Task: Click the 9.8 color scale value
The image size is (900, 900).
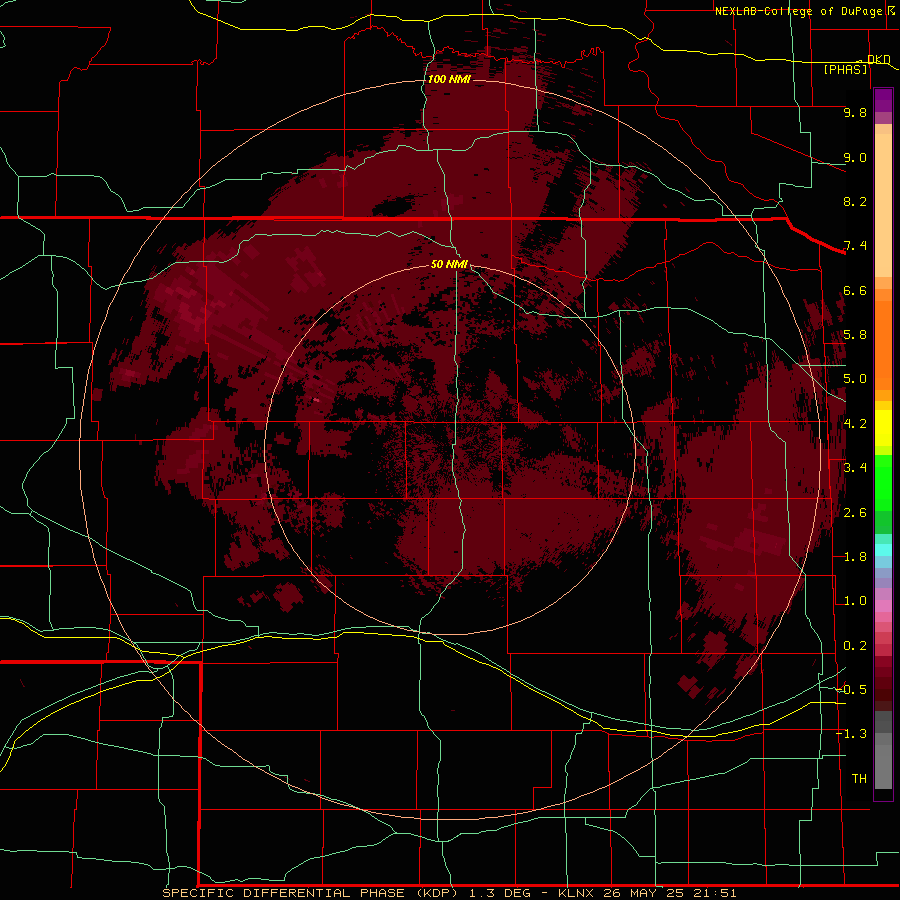Action: pos(855,112)
